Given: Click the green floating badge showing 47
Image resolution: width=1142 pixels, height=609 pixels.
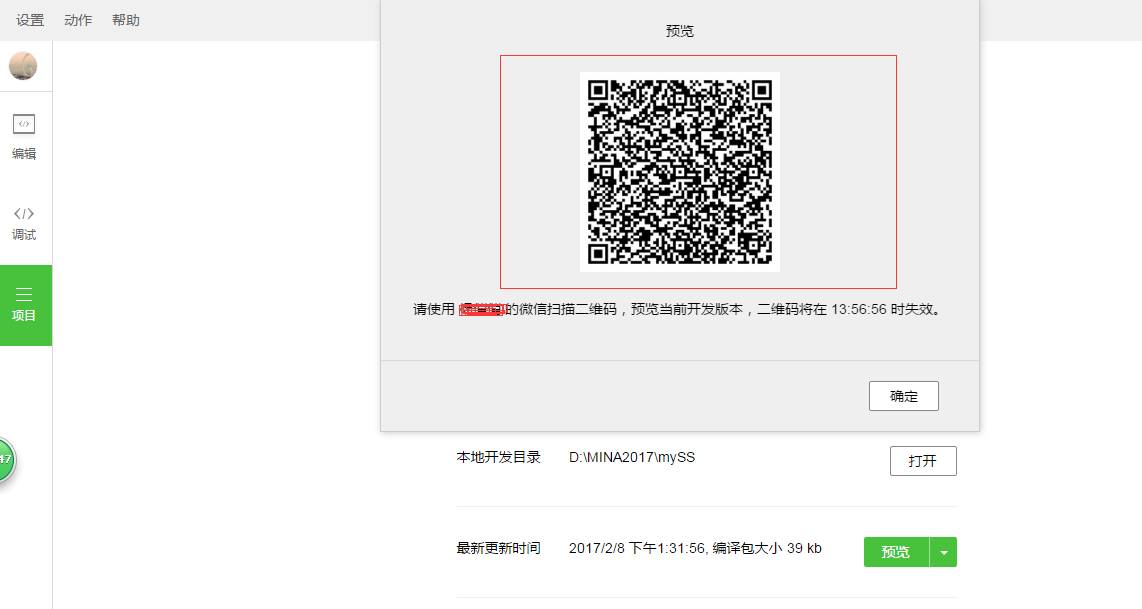Looking at the screenshot, I should point(6,459).
